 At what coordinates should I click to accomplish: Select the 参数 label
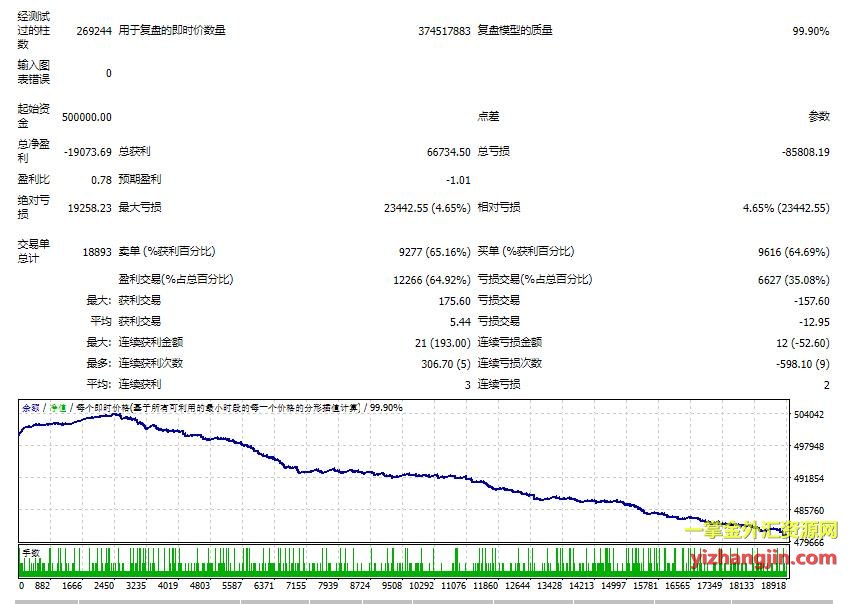(819, 116)
